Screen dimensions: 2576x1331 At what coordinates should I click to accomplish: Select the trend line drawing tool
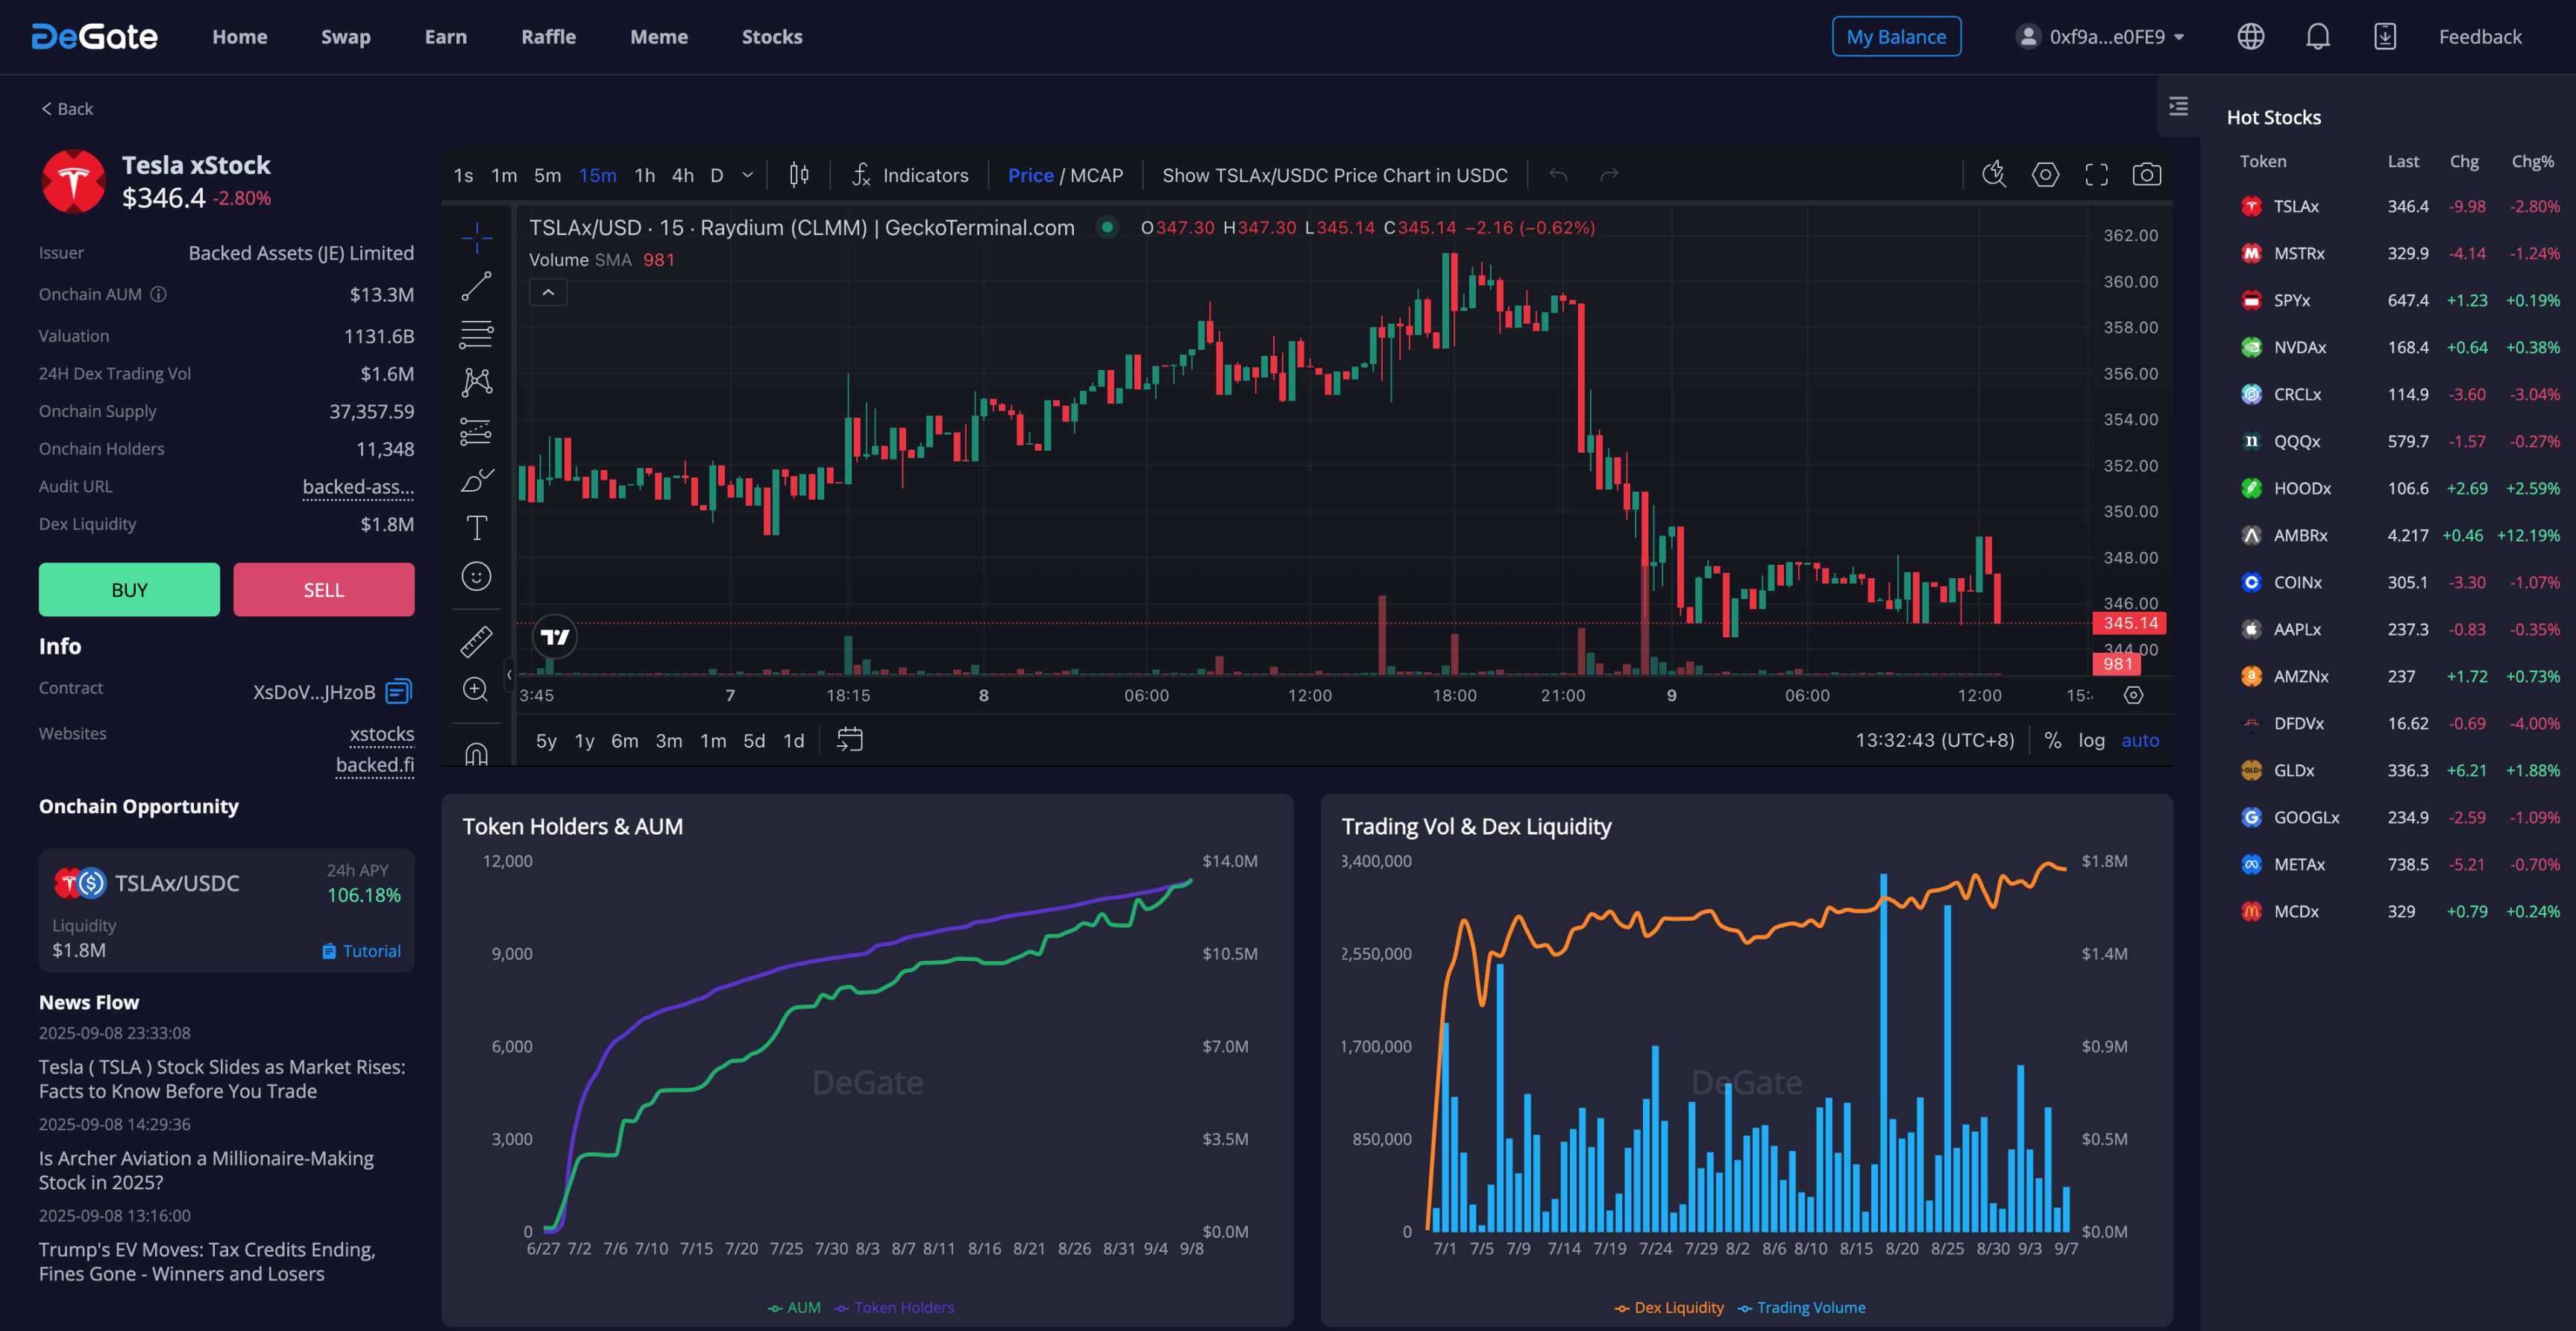(476, 286)
